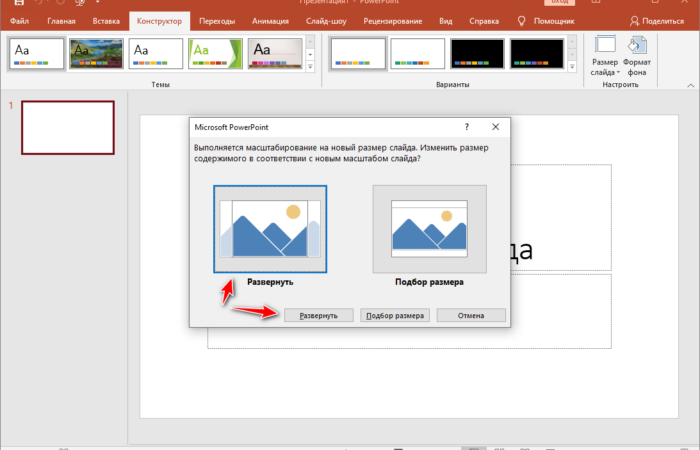Choose the first black variant thumbnail
700x450 pixels.
point(477,54)
